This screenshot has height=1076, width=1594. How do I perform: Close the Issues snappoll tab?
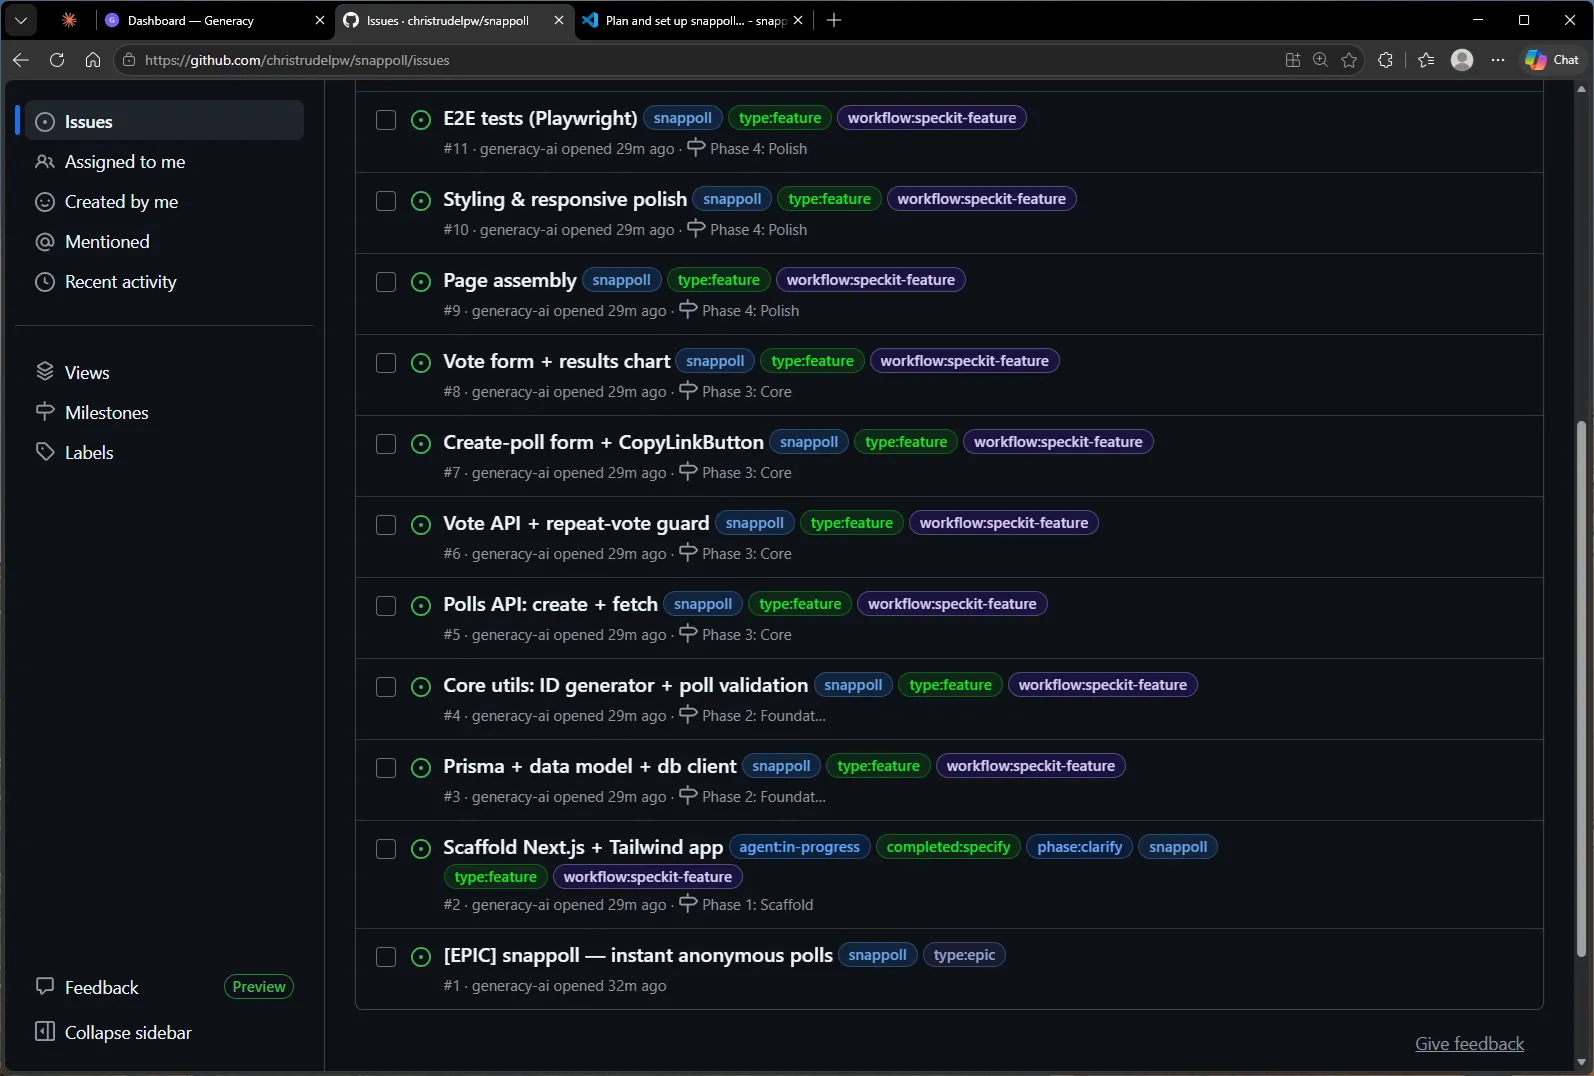click(x=558, y=20)
